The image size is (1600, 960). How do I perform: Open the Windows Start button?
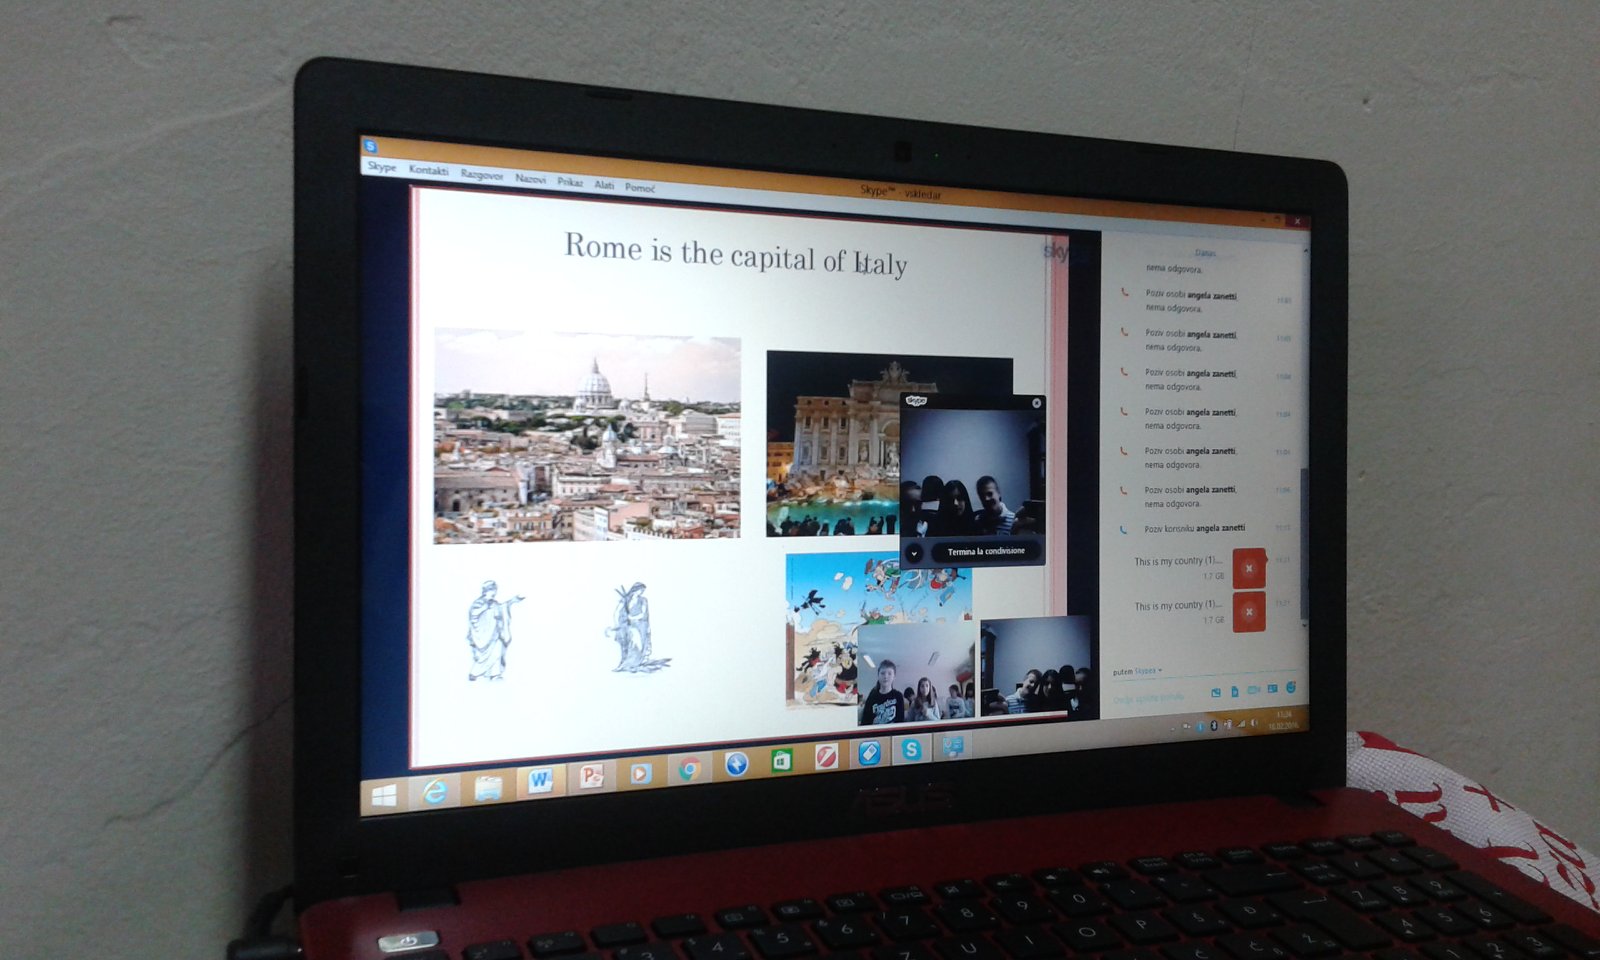point(384,795)
